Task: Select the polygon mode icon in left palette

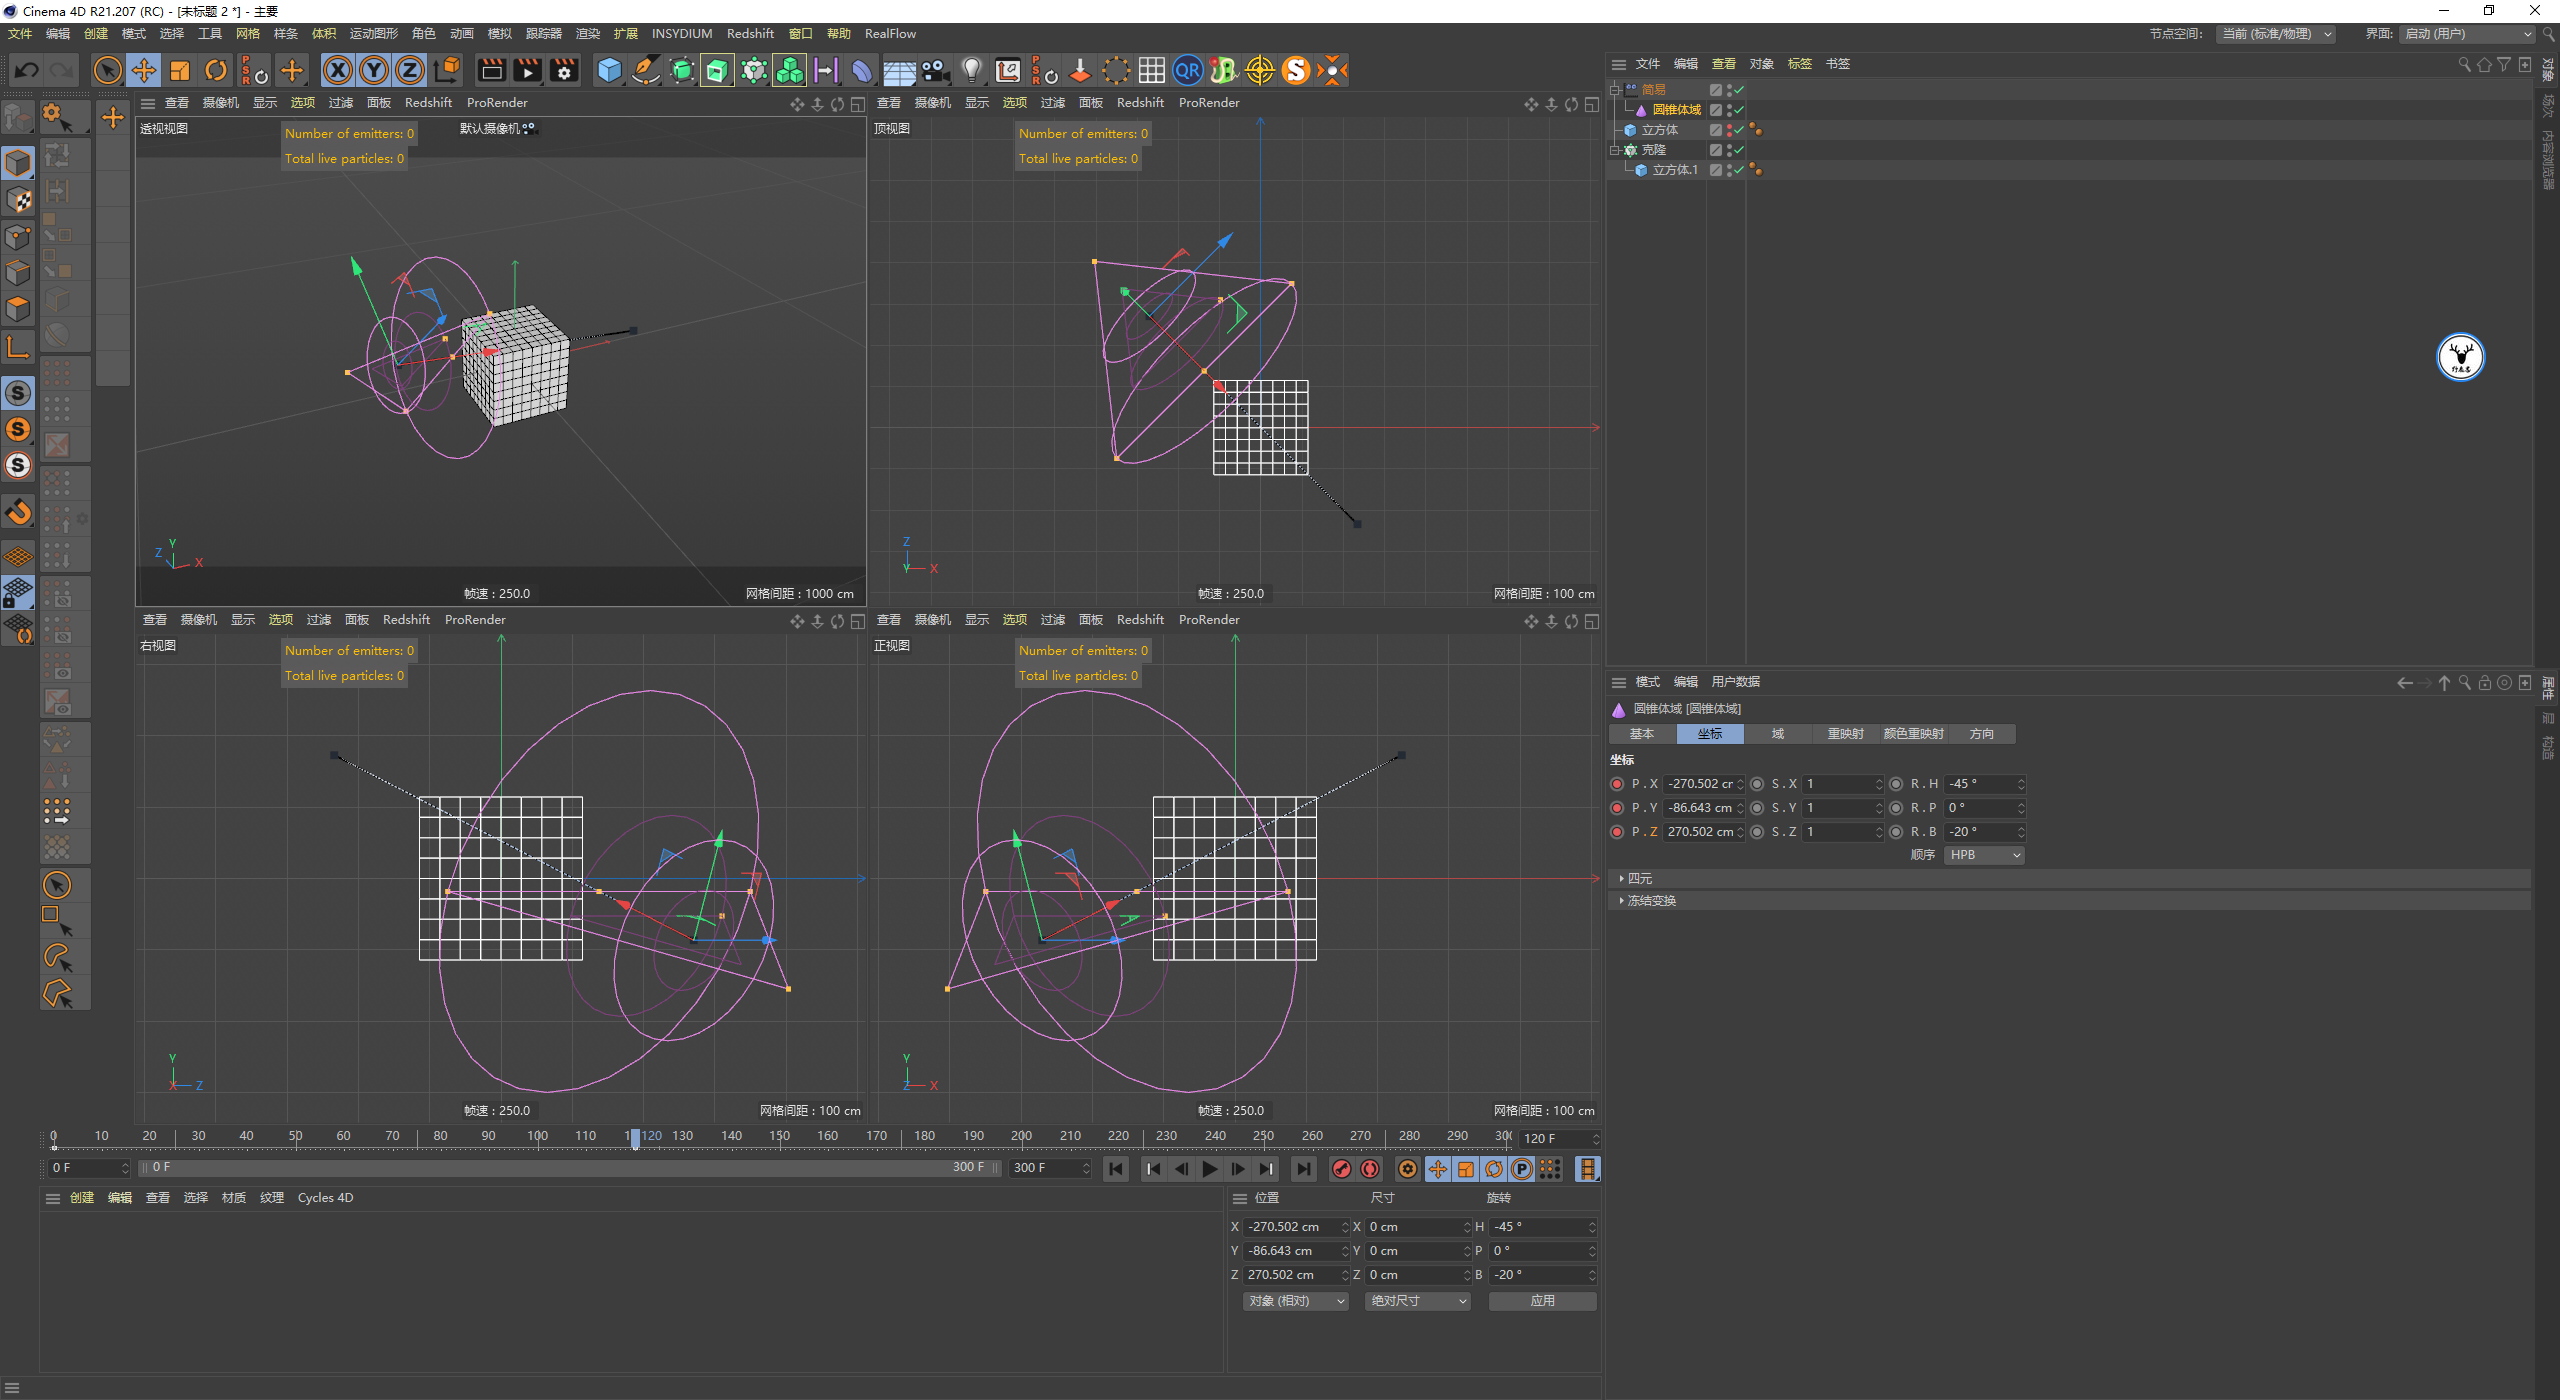Action: pyautogui.click(x=18, y=309)
